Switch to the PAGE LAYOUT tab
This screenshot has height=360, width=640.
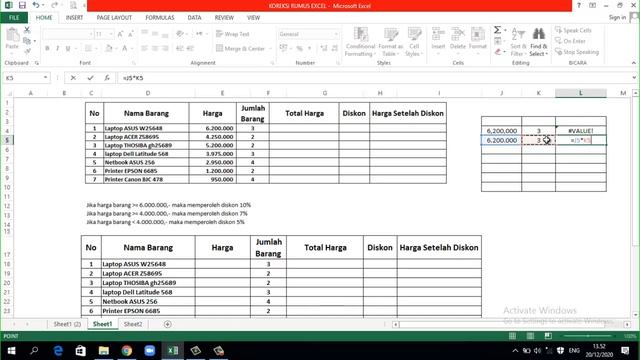click(114, 18)
